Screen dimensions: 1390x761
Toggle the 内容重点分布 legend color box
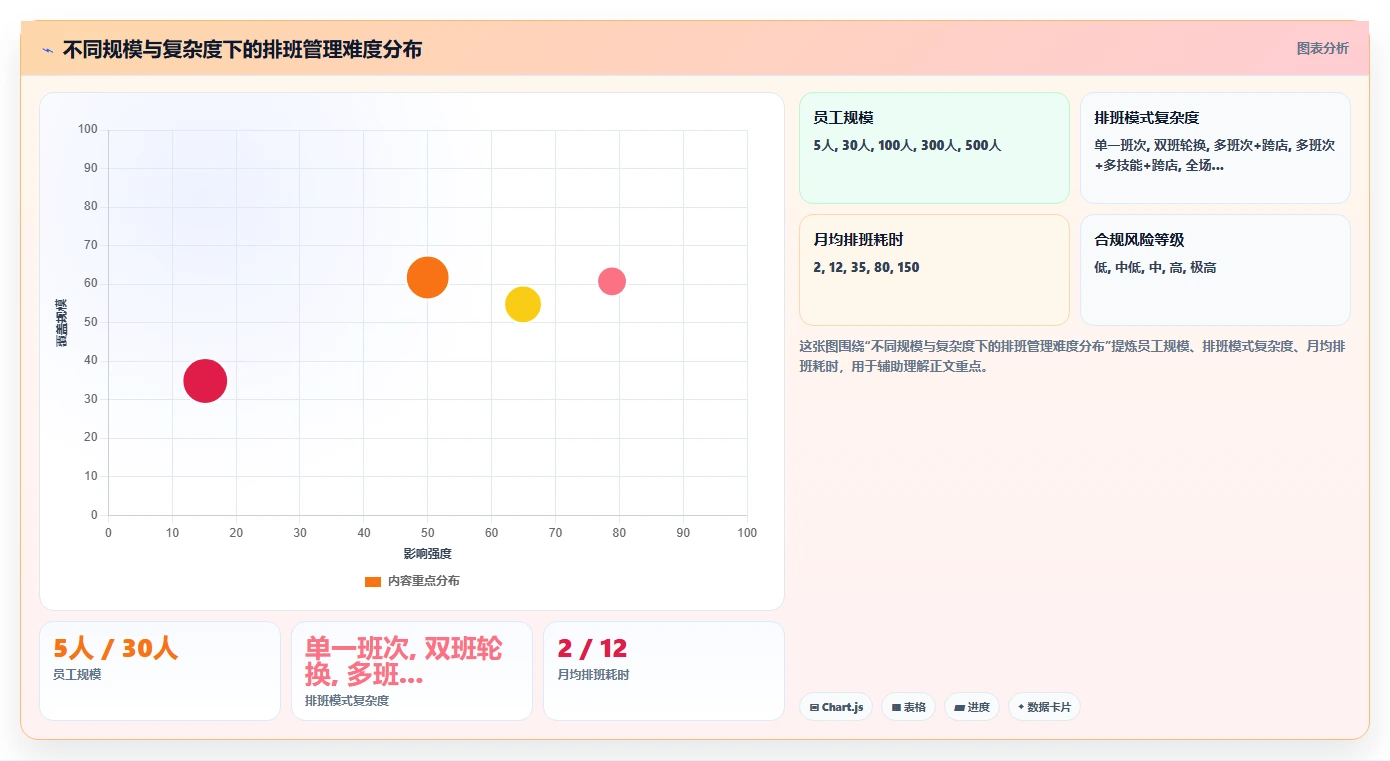[x=373, y=581]
